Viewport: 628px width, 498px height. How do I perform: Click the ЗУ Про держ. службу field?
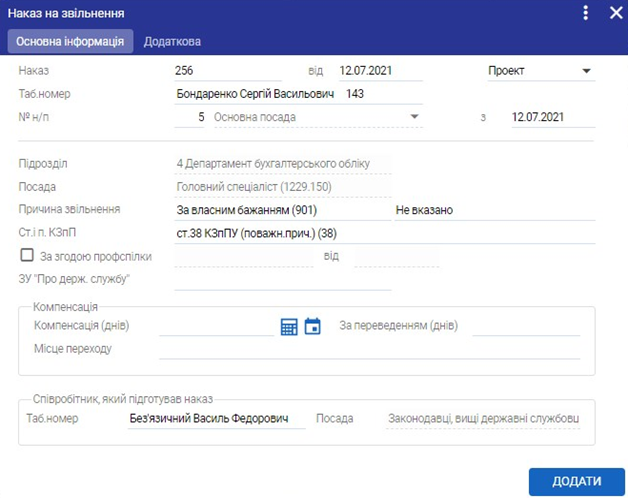point(282,279)
